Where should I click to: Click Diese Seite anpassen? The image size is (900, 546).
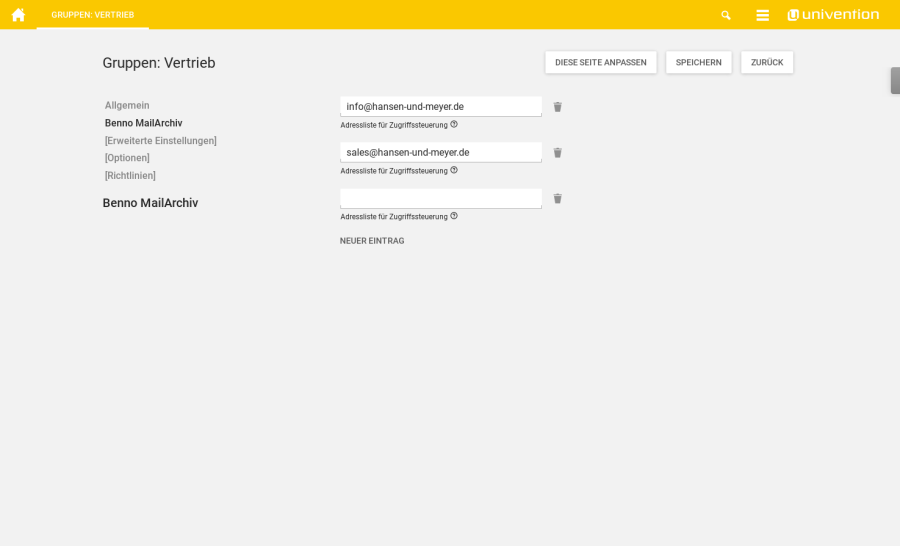pyautogui.click(x=600, y=62)
